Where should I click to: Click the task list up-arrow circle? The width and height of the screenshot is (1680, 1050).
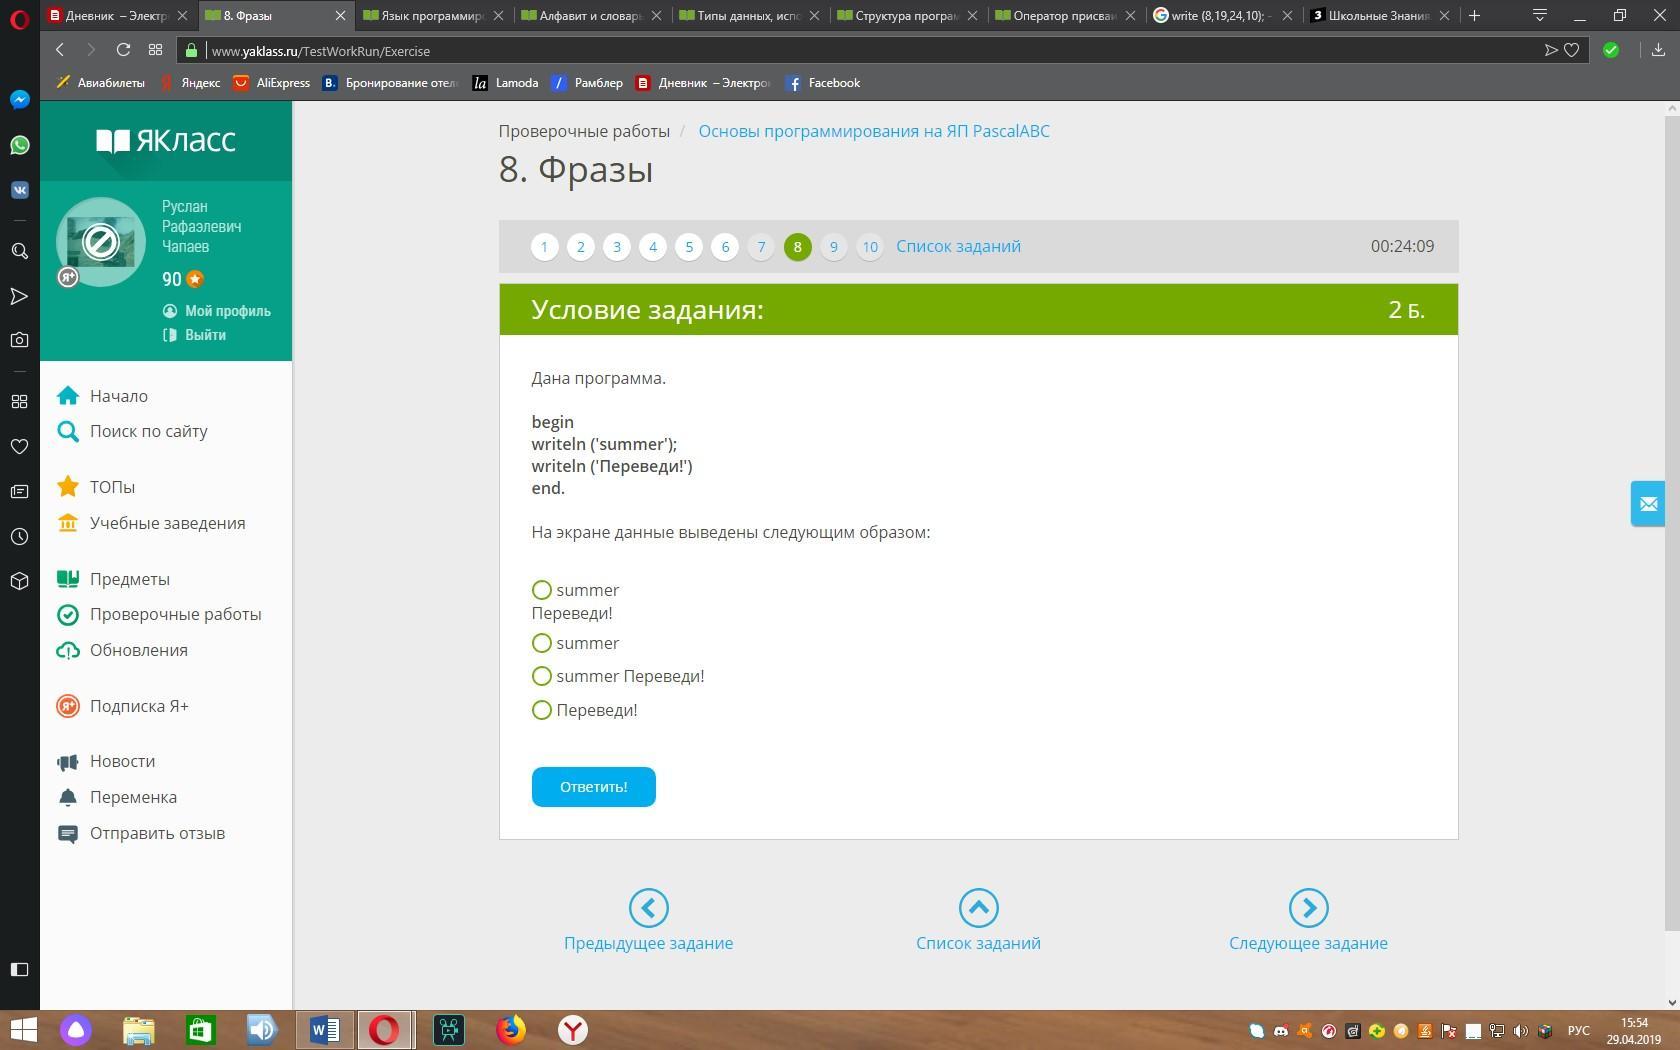click(978, 908)
